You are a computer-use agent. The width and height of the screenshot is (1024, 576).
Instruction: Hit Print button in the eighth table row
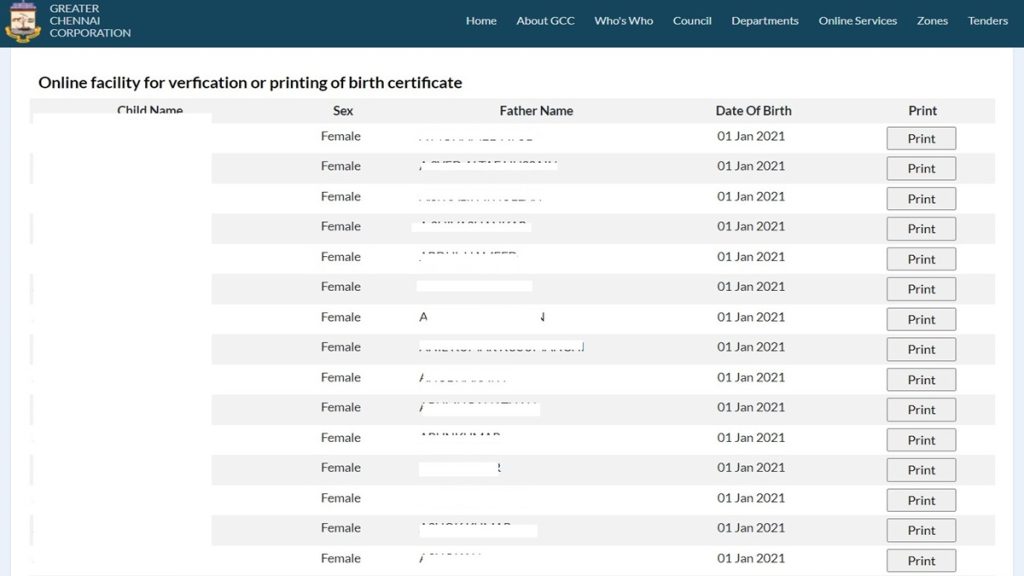coord(921,349)
